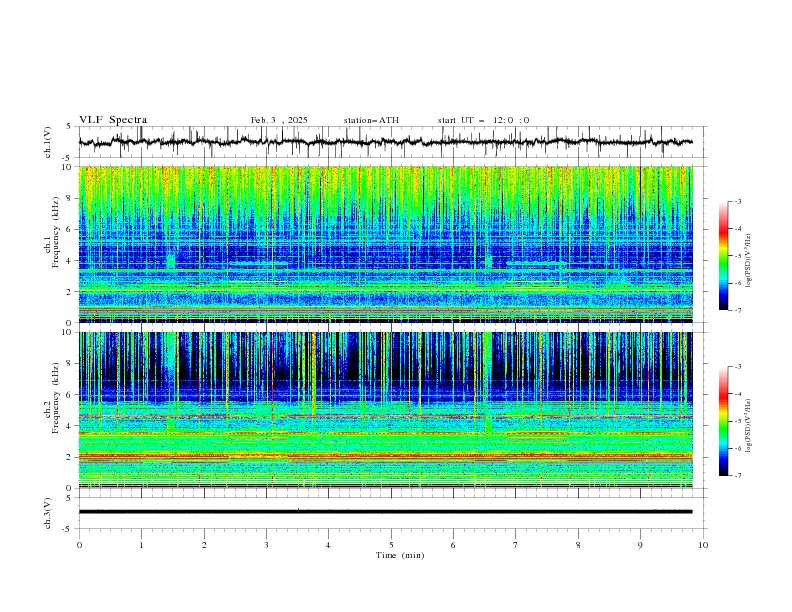Click the log(PSD) label beside ch.1 color bar
The height and width of the screenshot is (612, 792).
click(x=748, y=261)
